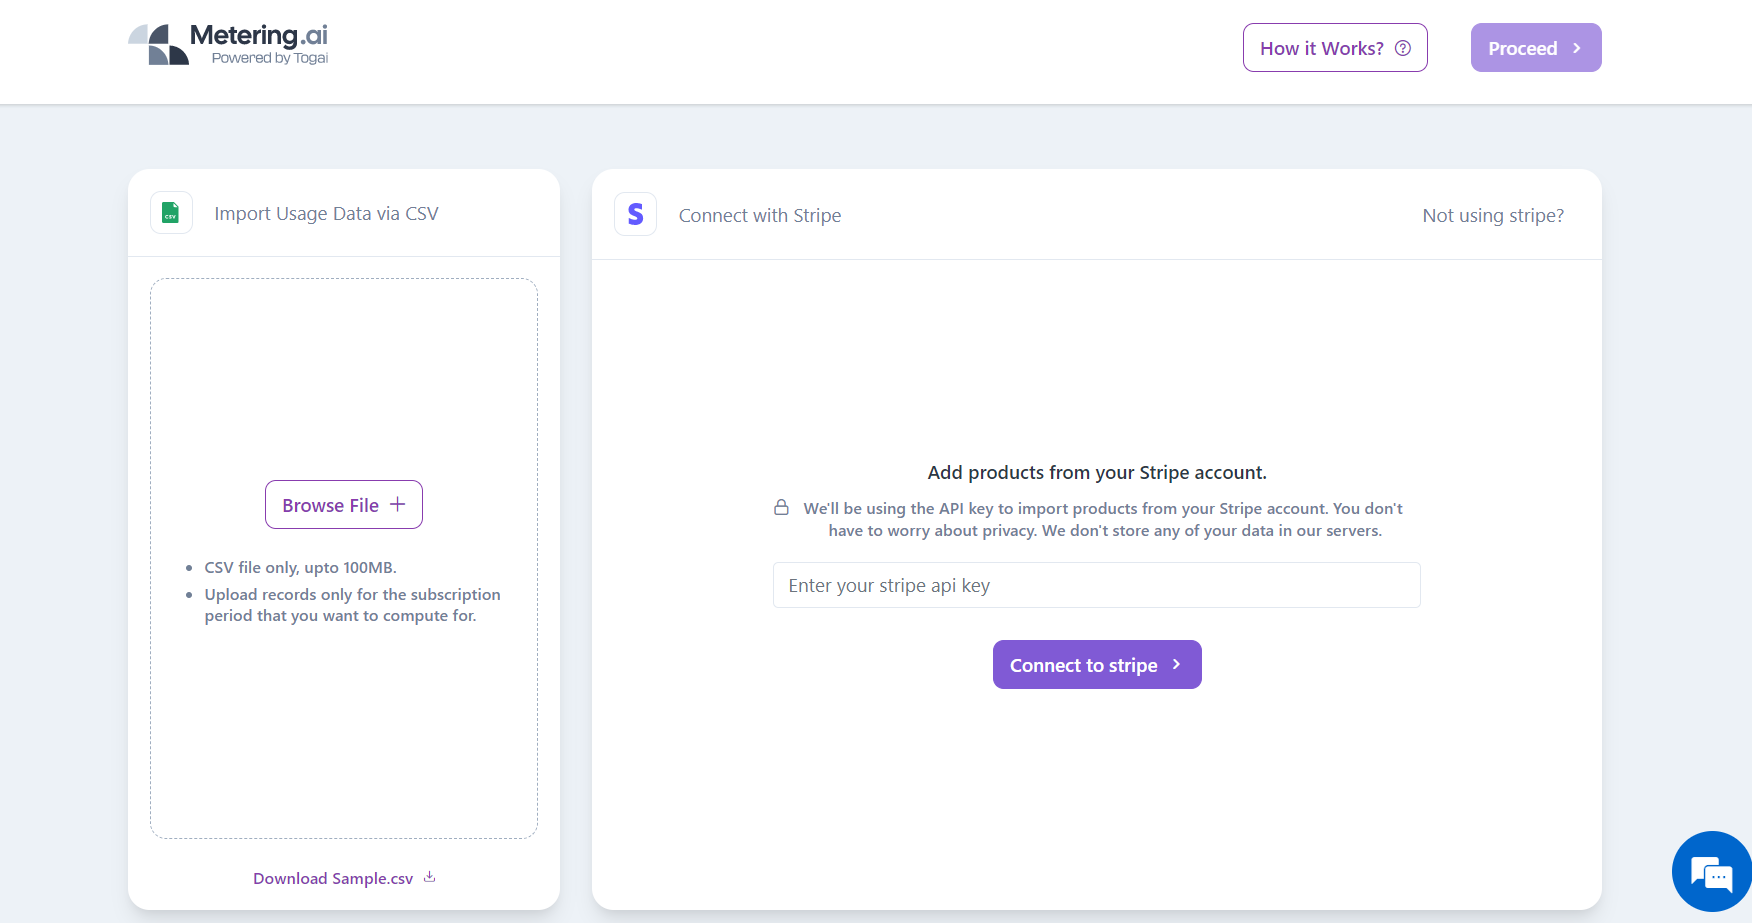Viewport: 1752px width, 923px height.
Task: Click the Add products from your Stripe account text
Action: (1097, 472)
